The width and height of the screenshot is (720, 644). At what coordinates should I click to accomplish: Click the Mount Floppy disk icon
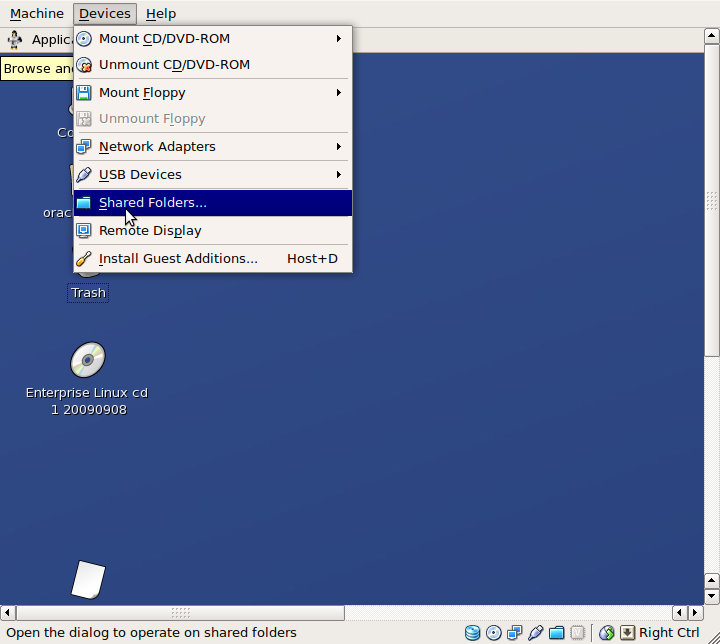tap(84, 93)
